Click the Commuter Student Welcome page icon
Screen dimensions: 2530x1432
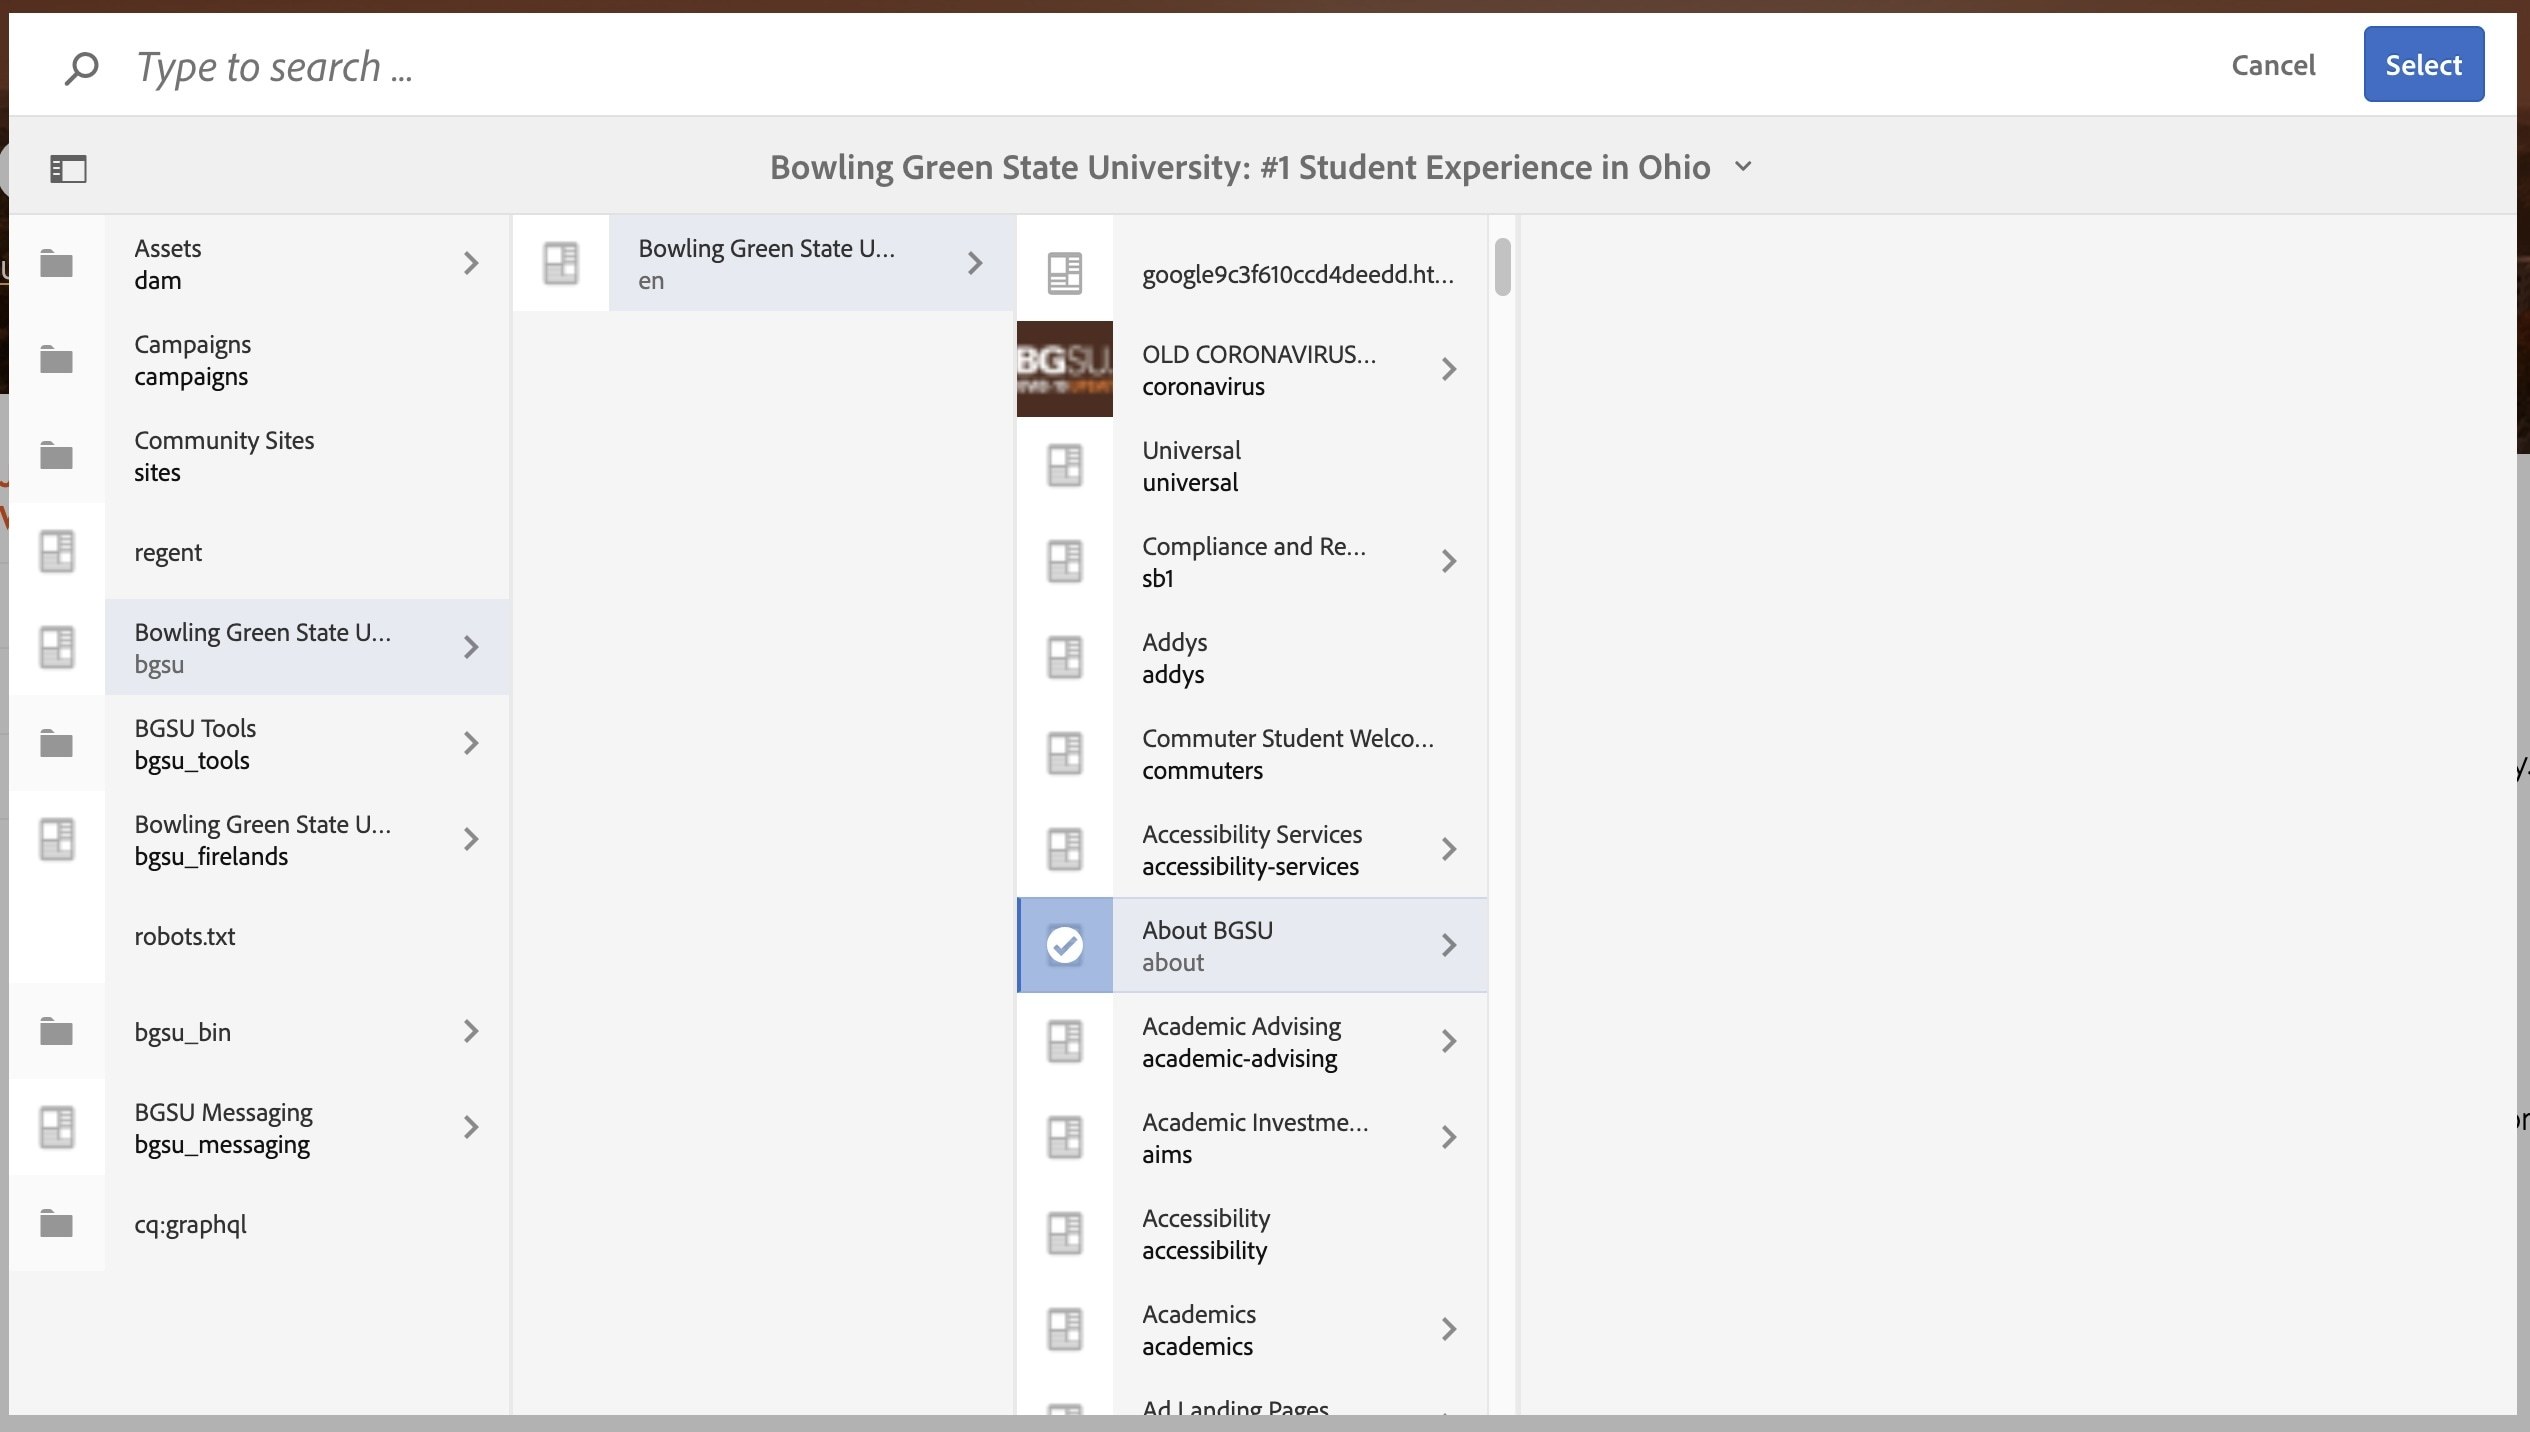coord(1065,753)
